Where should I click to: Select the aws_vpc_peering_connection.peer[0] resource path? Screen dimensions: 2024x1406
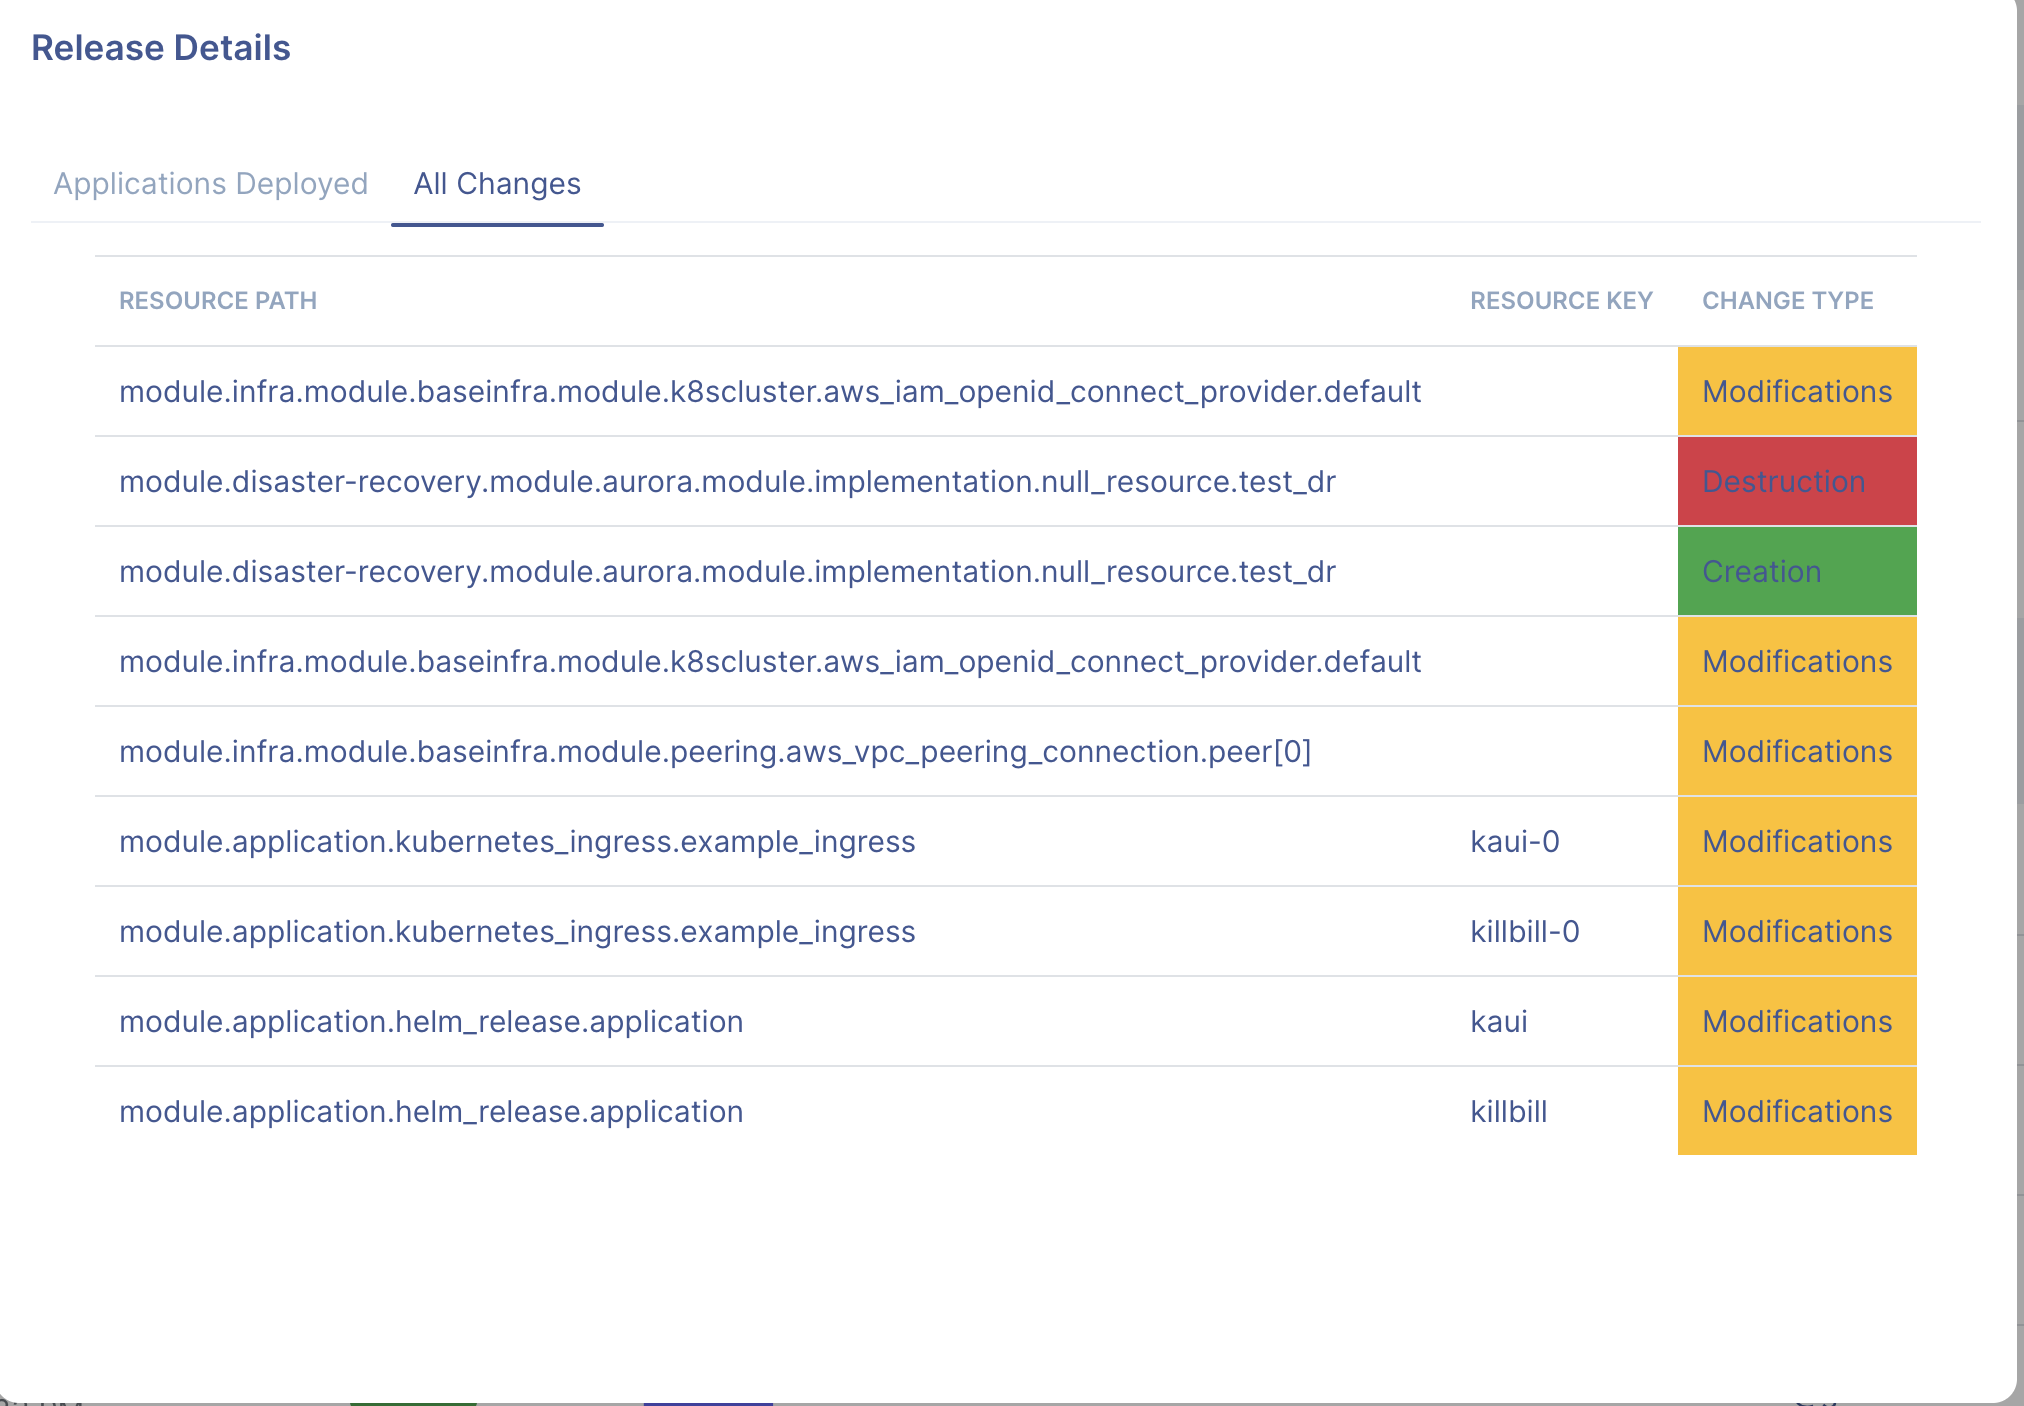pos(715,752)
